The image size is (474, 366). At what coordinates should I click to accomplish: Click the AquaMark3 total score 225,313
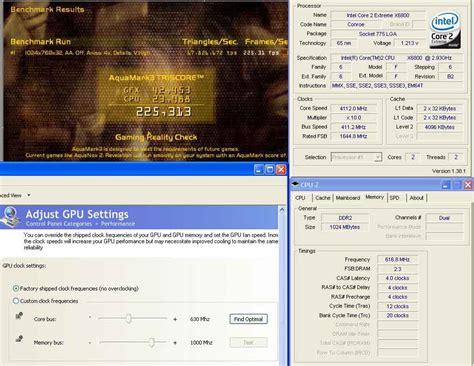163,112
